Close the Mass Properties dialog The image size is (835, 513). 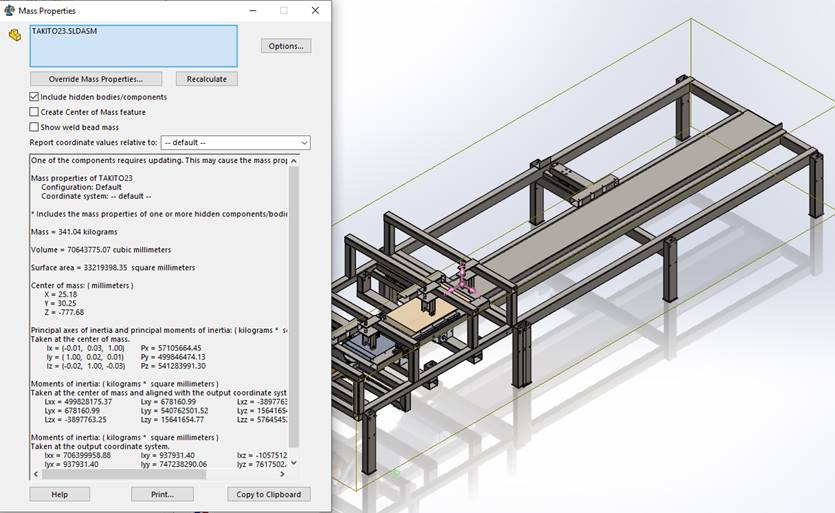pyautogui.click(x=315, y=10)
